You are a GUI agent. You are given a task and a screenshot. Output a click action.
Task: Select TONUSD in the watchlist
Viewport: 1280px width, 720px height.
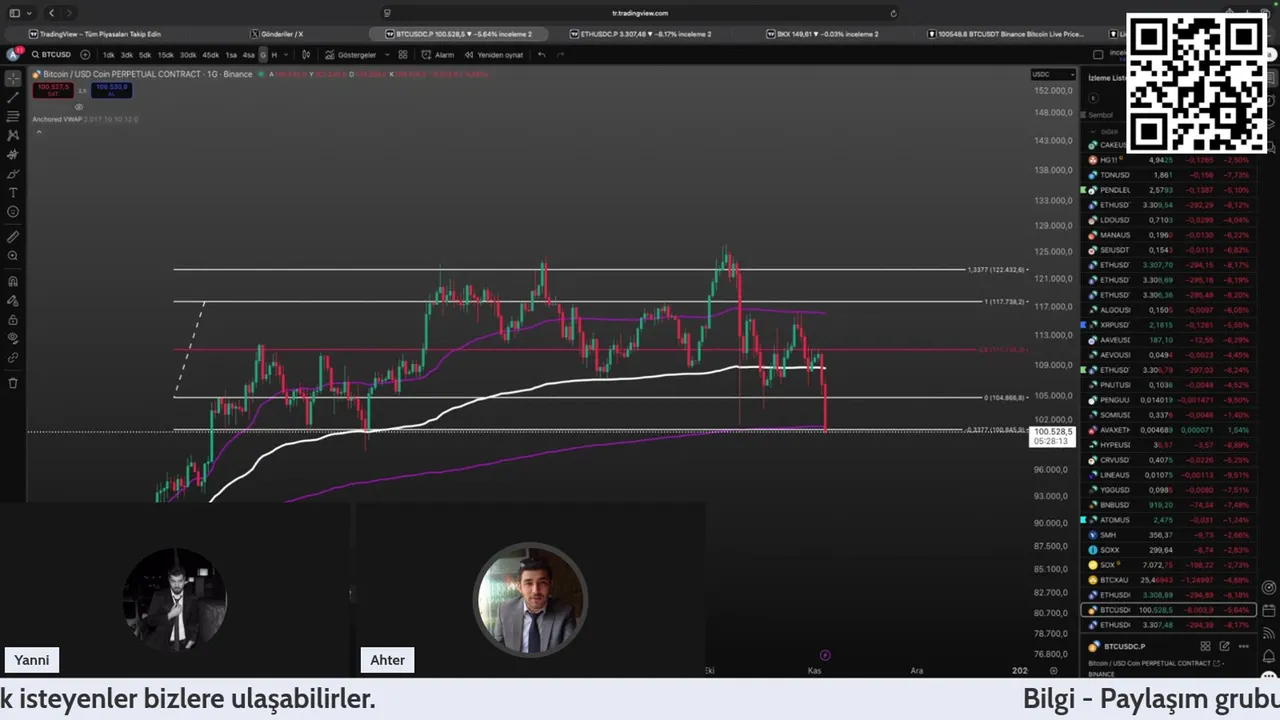coord(1167,175)
